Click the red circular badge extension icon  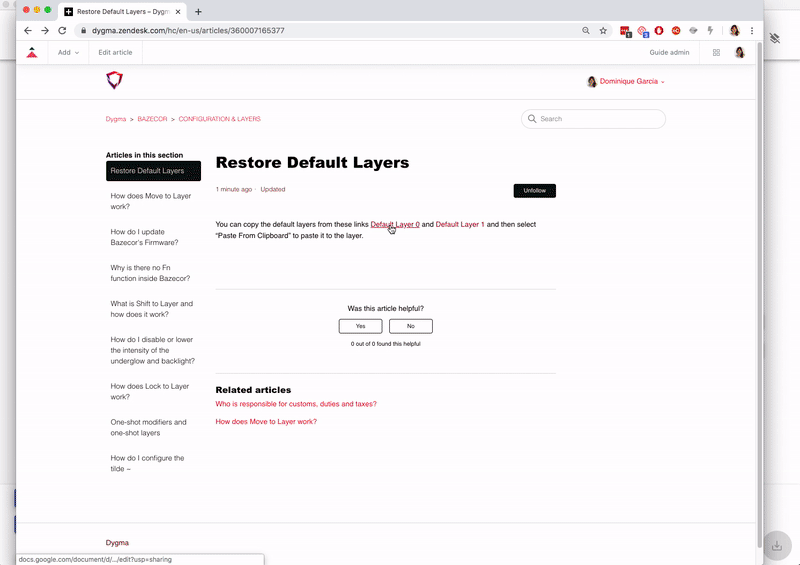click(676, 31)
